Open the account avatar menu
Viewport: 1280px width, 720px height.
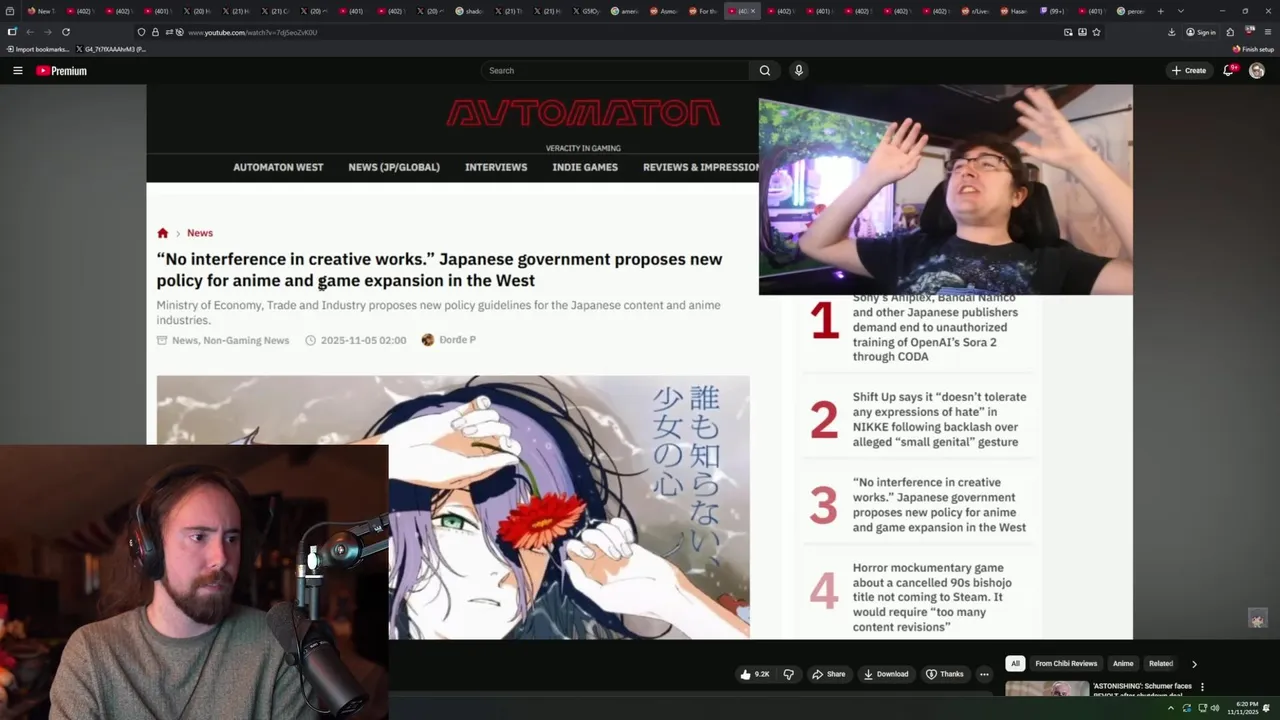(1257, 70)
